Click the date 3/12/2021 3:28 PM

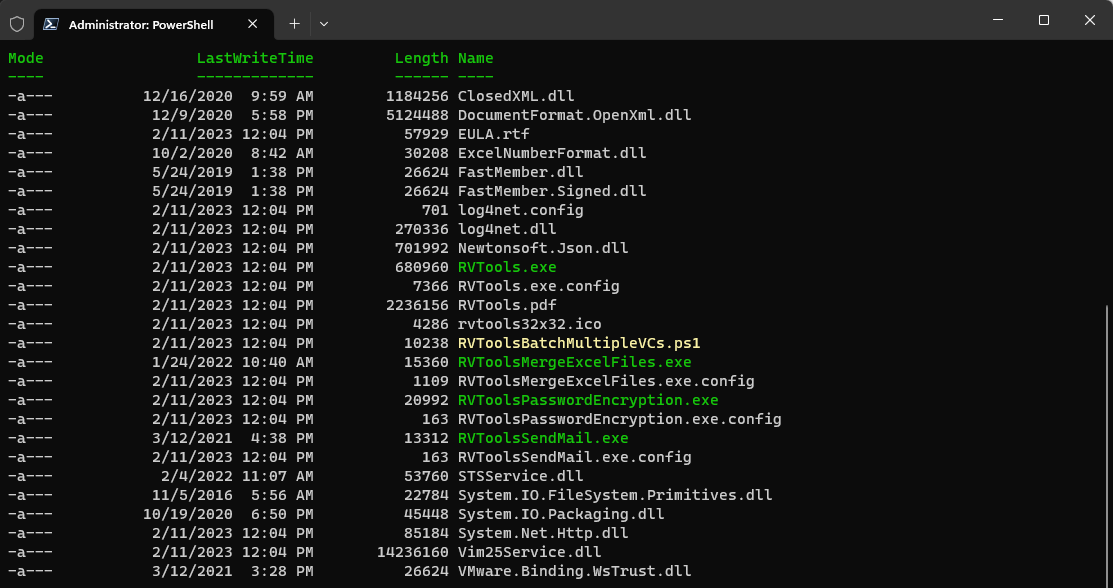pos(232,572)
